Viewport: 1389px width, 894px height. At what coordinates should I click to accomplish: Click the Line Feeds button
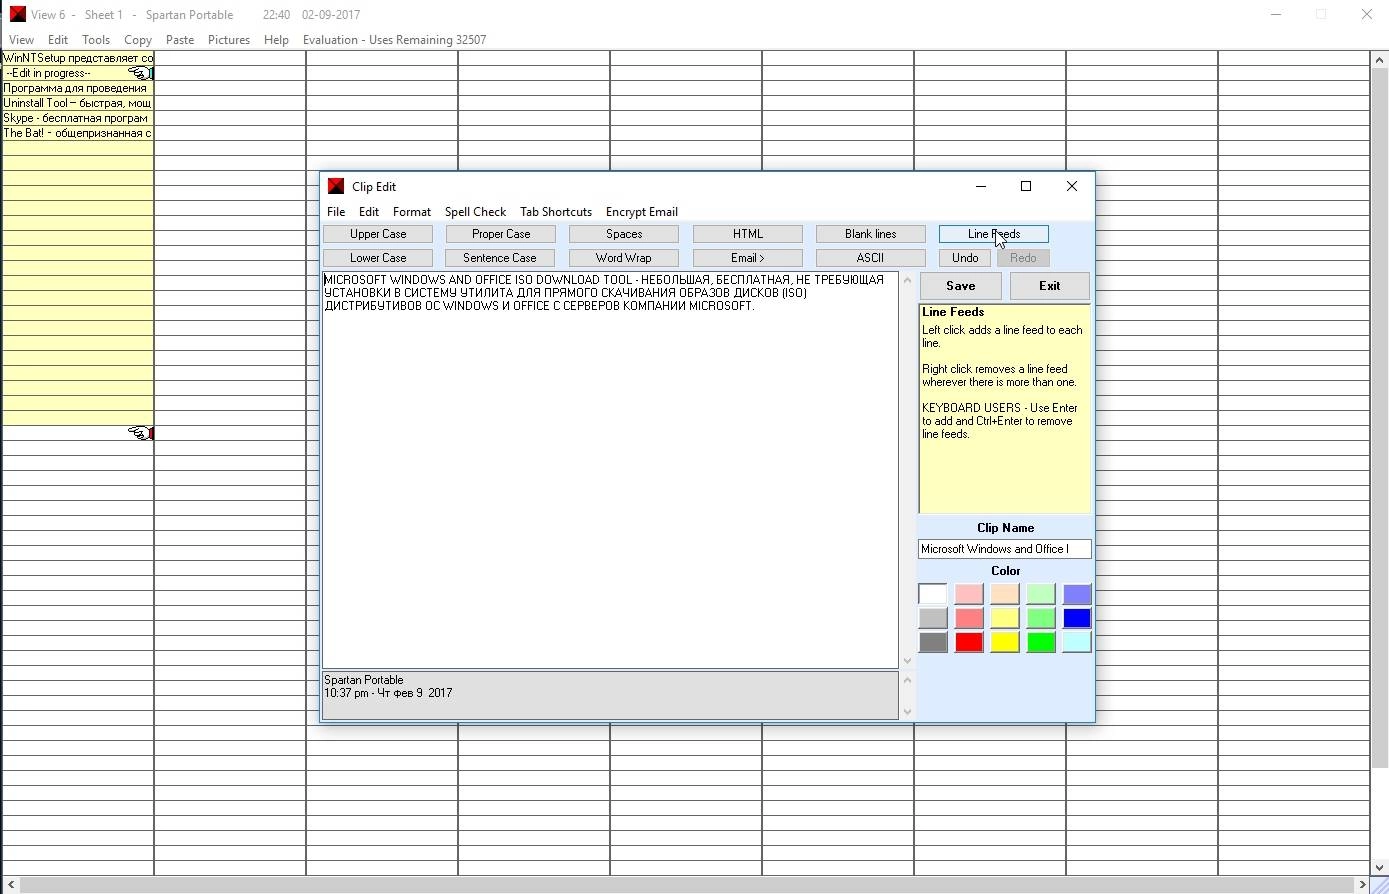[x=994, y=234]
